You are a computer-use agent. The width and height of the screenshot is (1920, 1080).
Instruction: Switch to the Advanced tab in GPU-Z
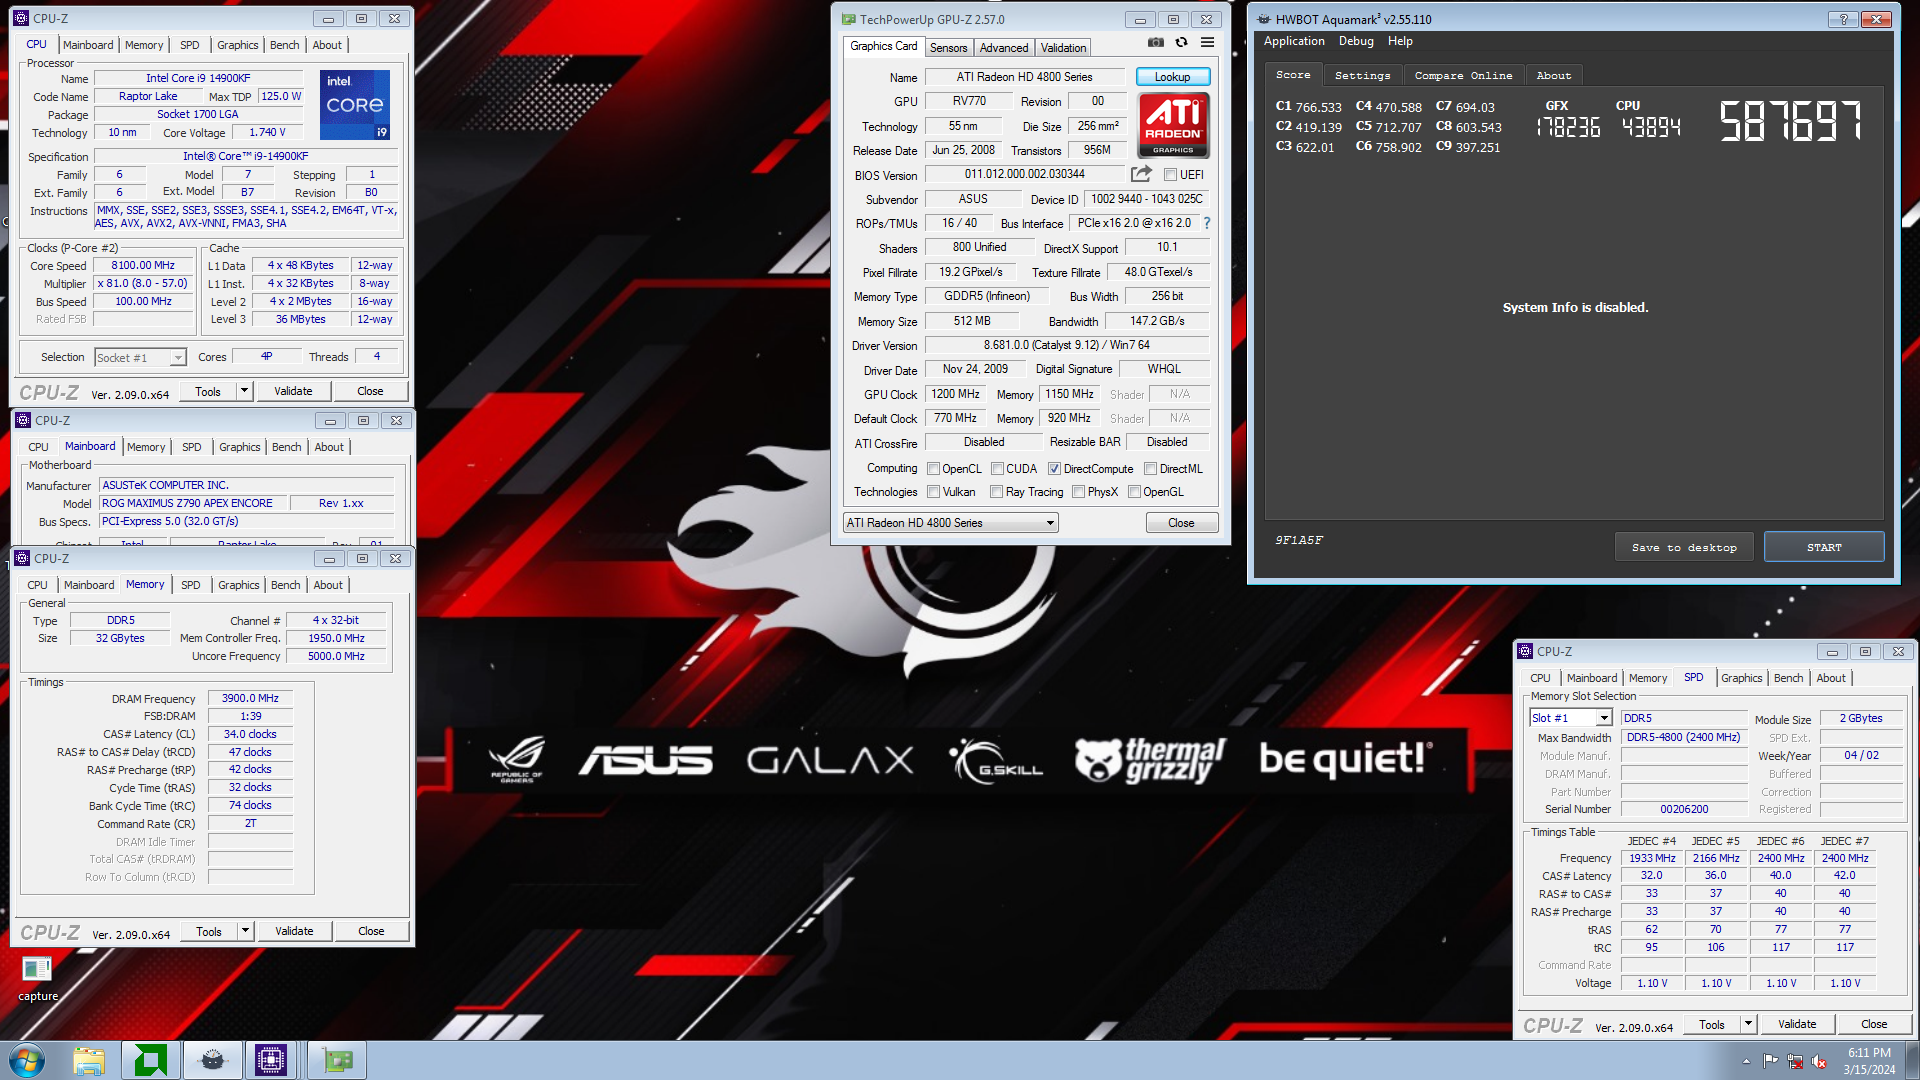pyautogui.click(x=1003, y=48)
